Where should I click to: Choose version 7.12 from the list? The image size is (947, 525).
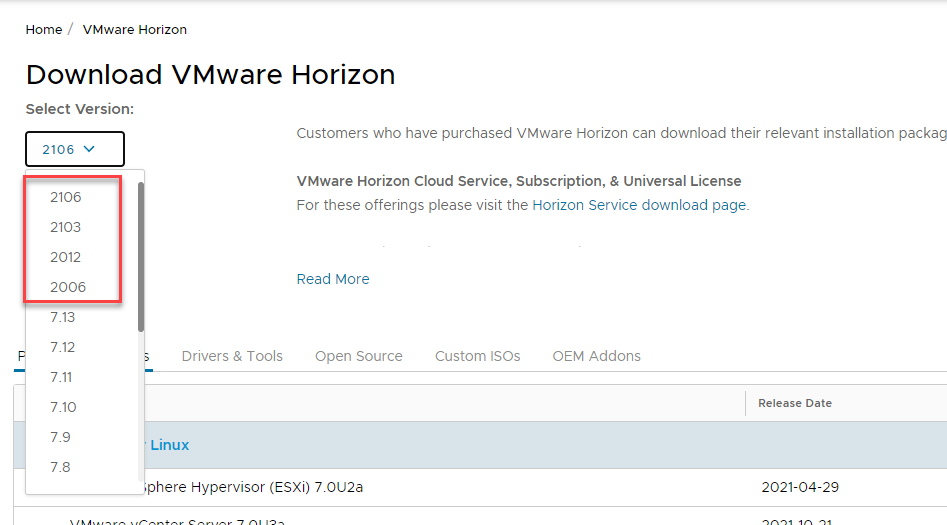[x=63, y=347]
